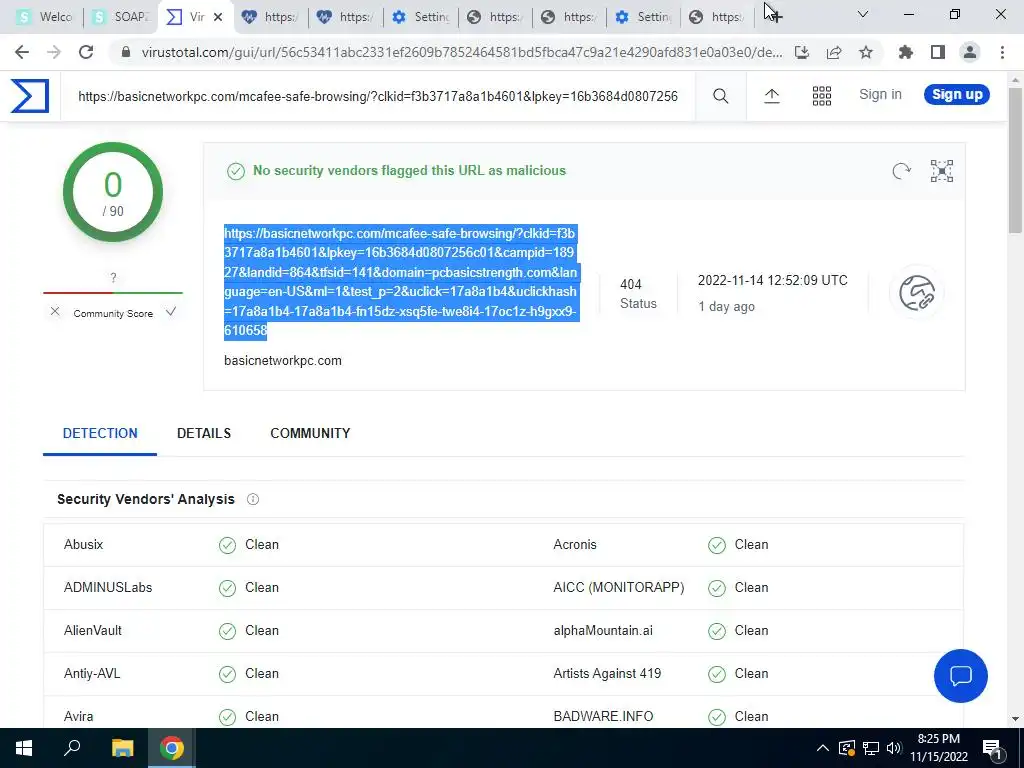
Task: Click the AlienVault vendor name
Action: 93,631
